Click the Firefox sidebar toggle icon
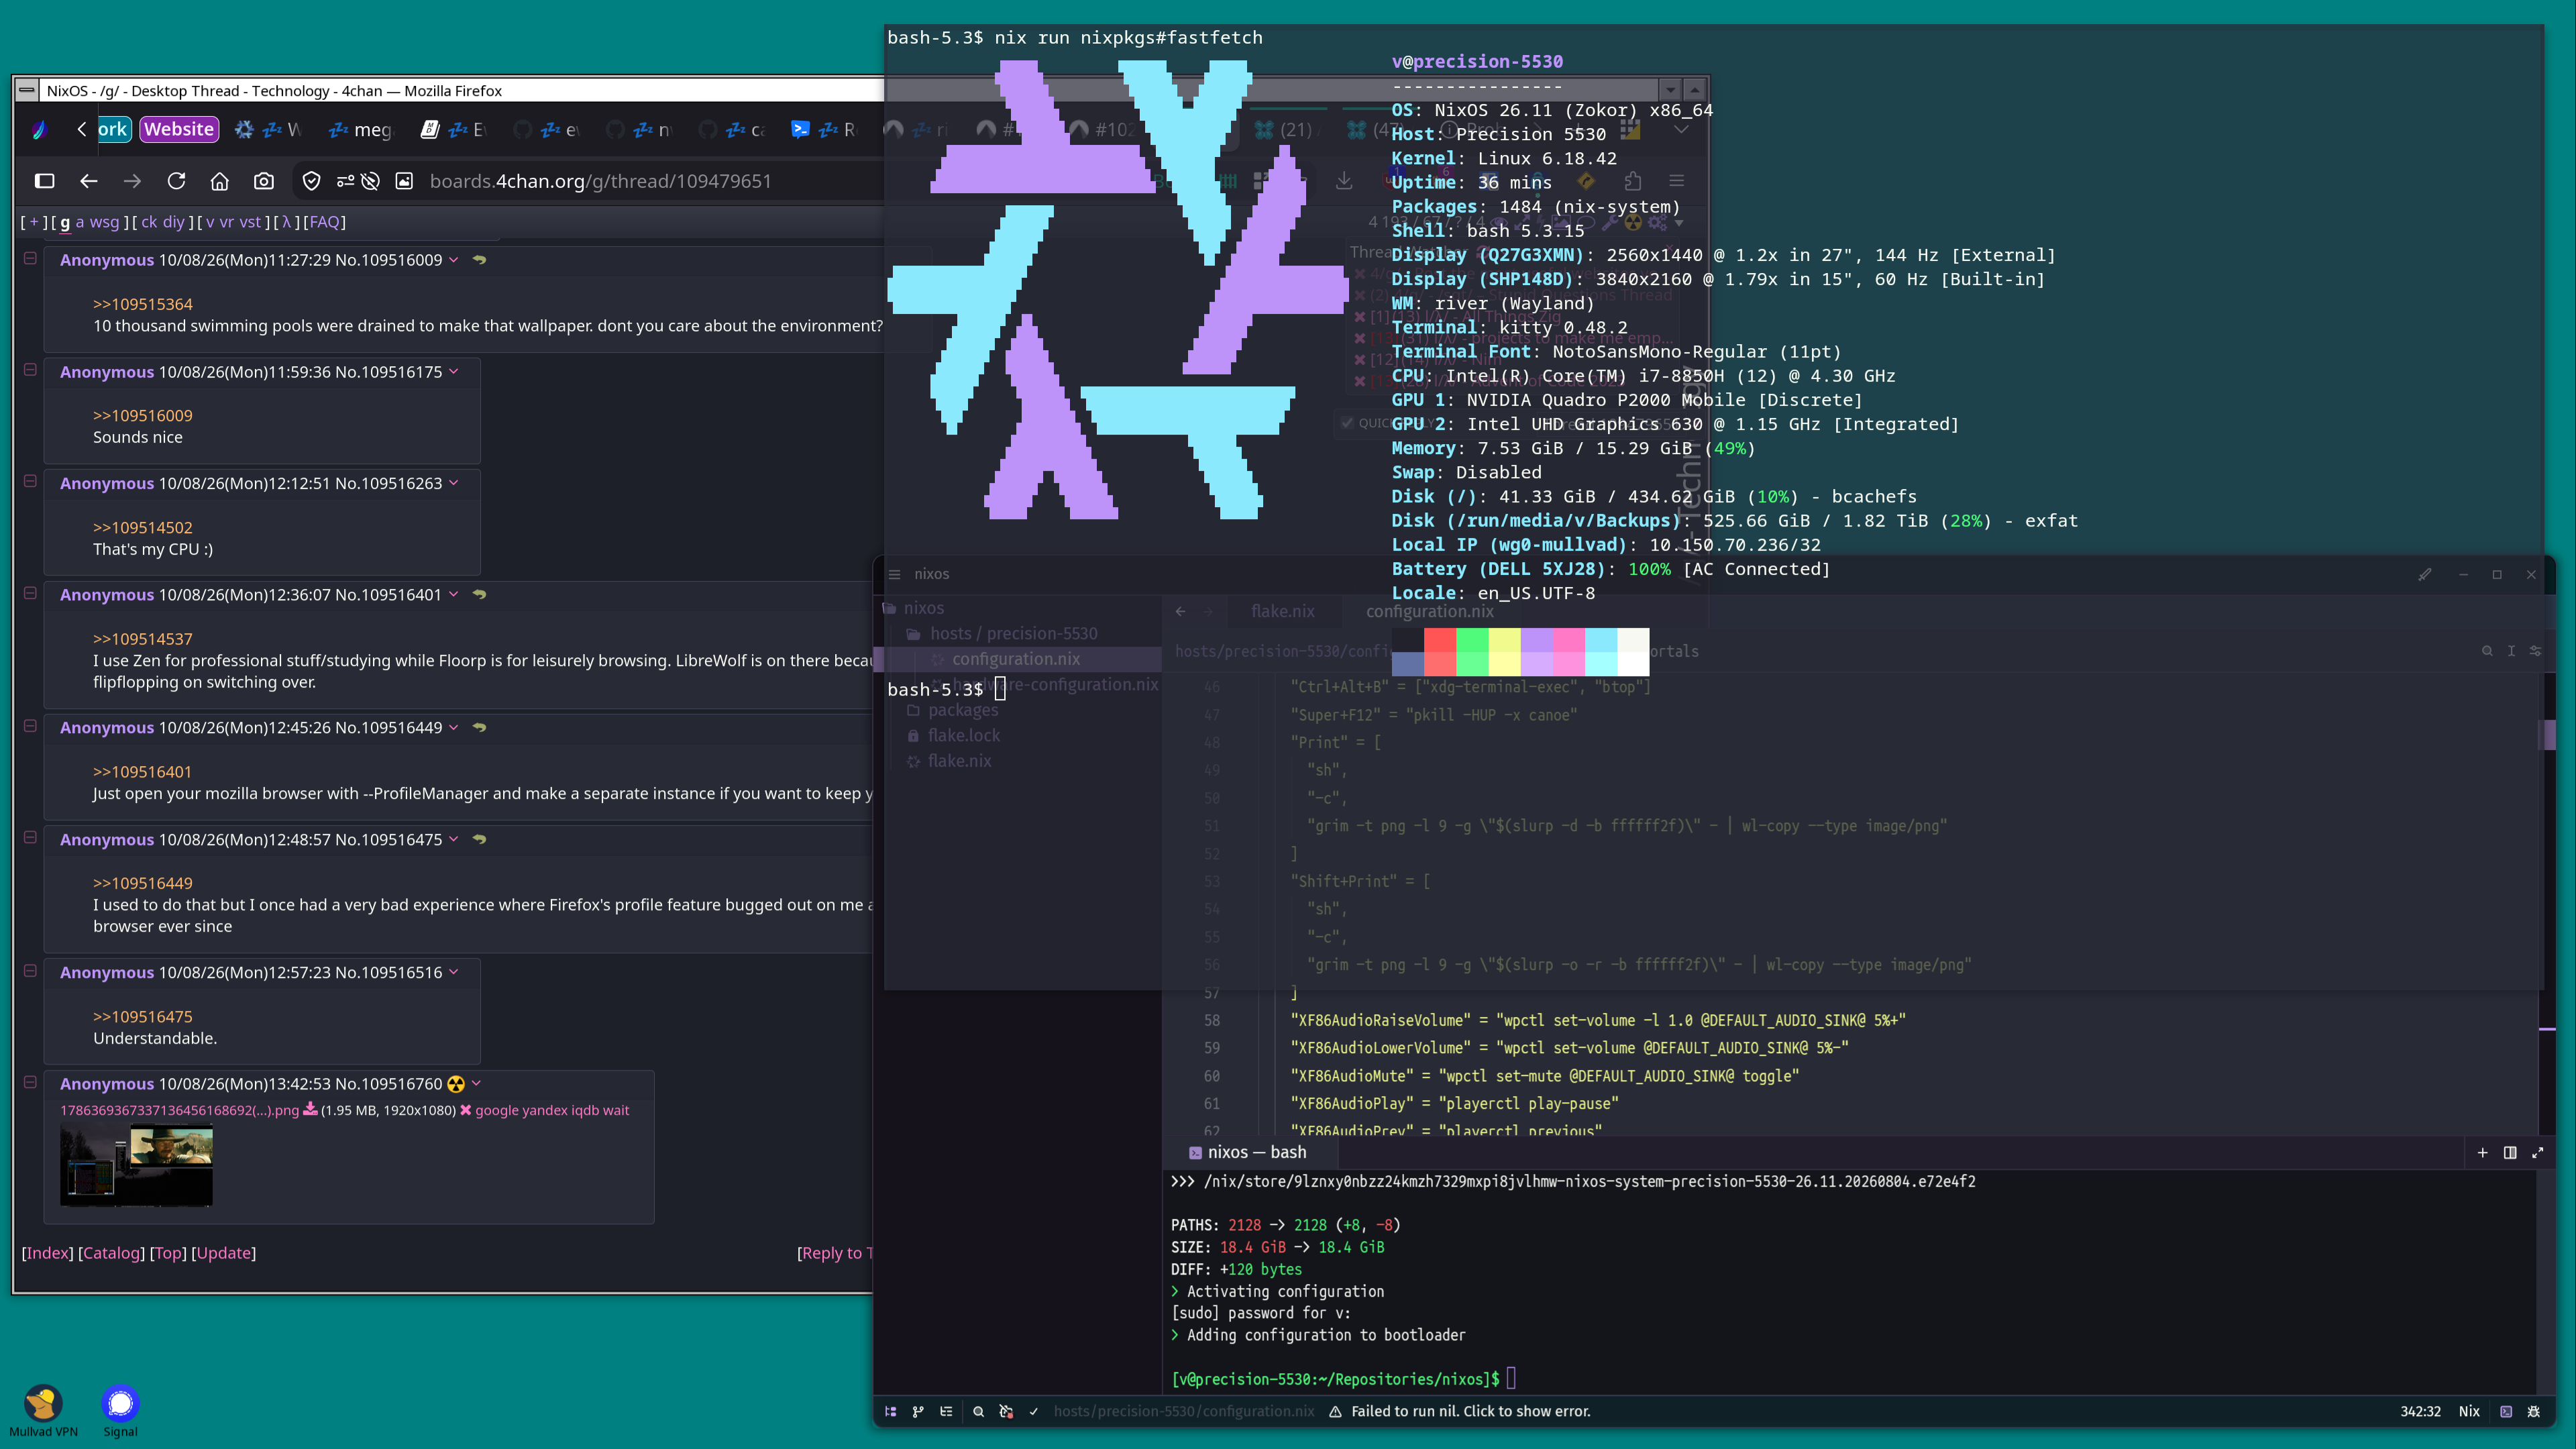The width and height of the screenshot is (2576, 1449). pyautogui.click(x=45, y=181)
